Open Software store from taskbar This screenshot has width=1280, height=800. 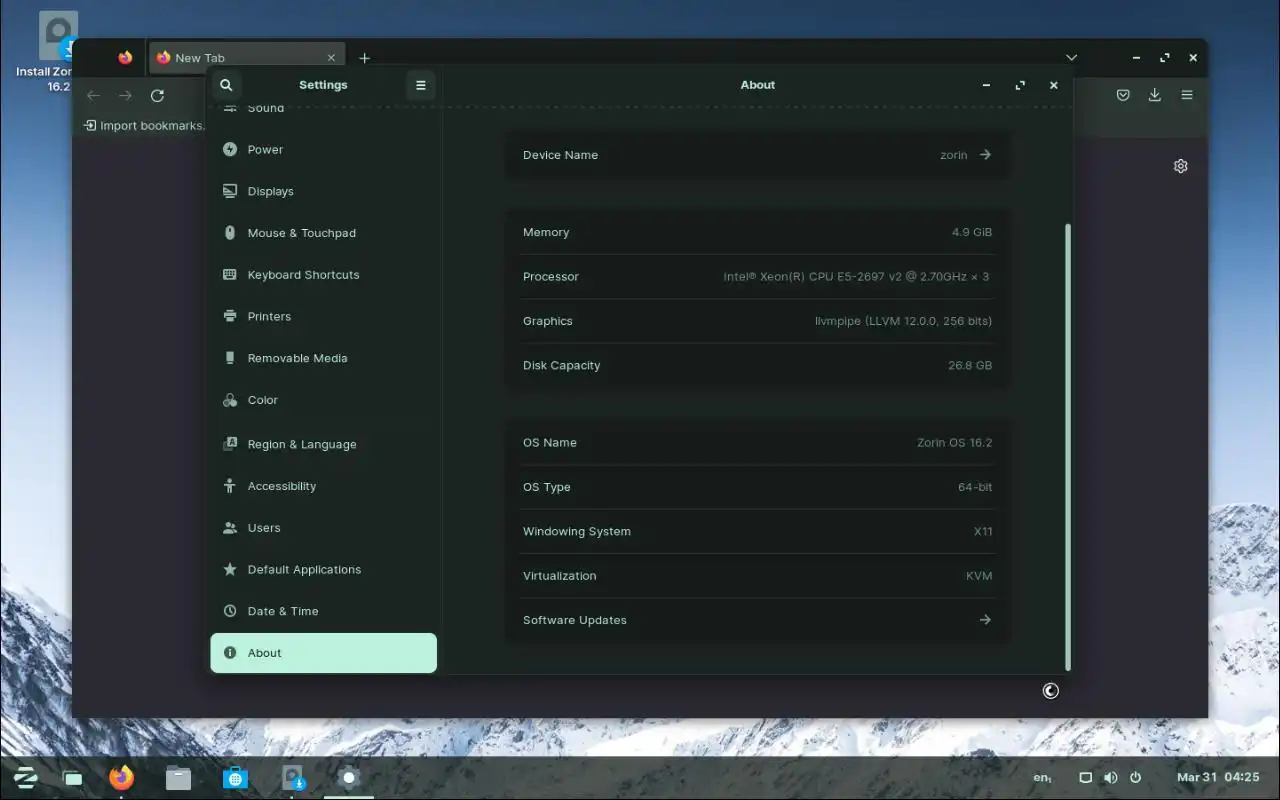click(x=235, y=777)
